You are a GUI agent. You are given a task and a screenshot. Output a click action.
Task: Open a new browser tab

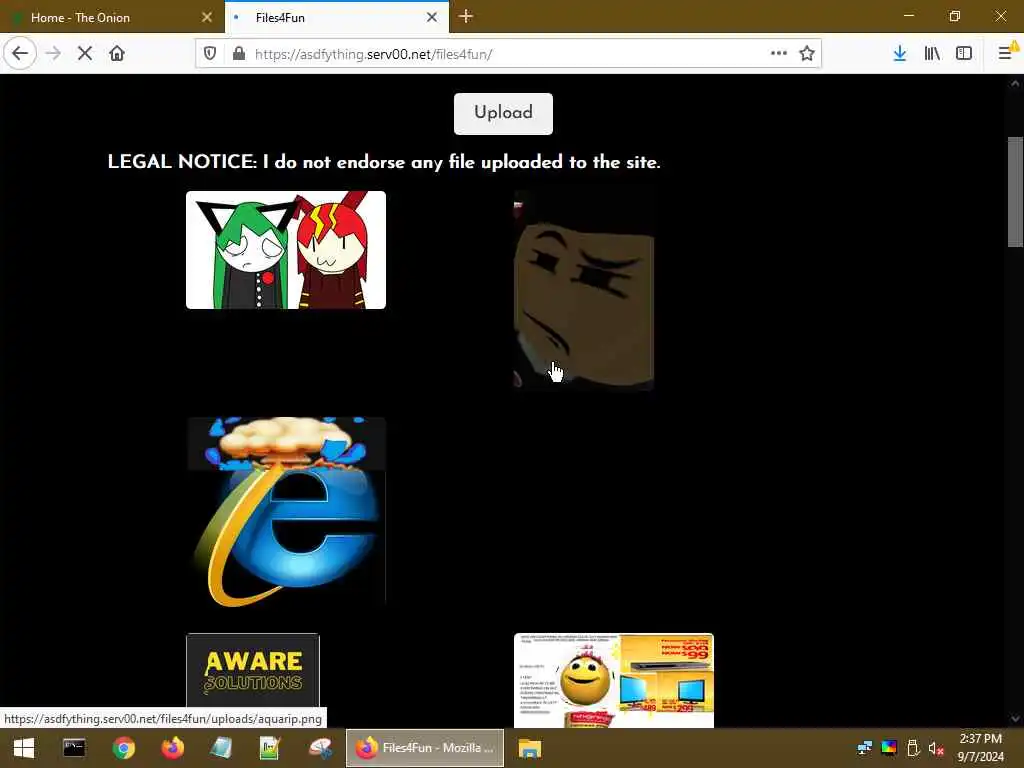coord(466,16)
